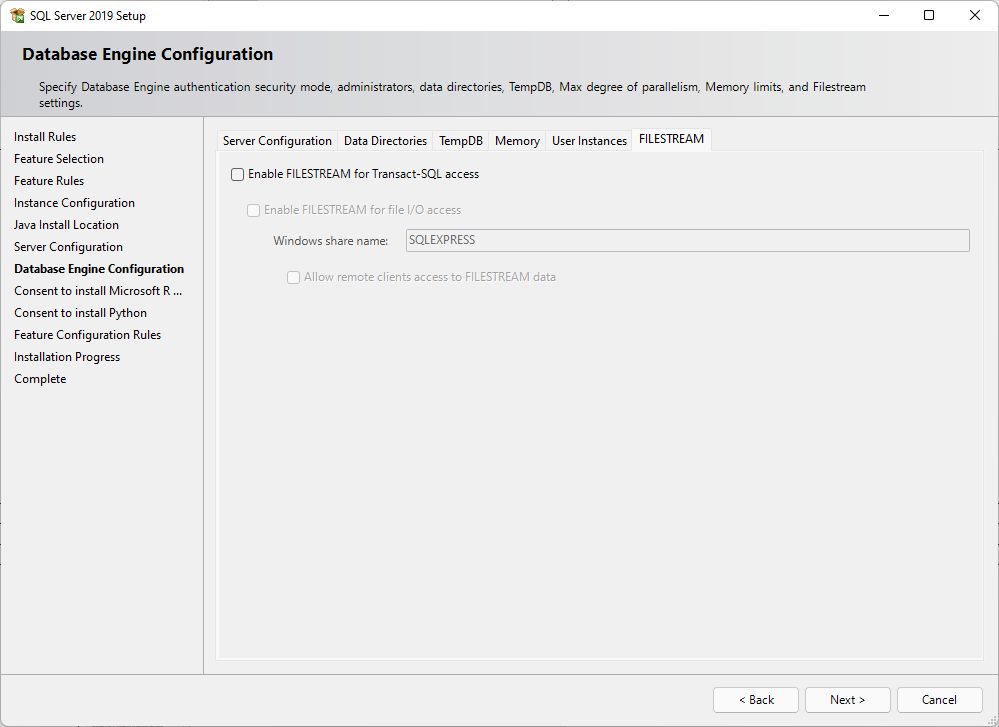
Task: Click Feature Rules step
Action: click(49, 181)
